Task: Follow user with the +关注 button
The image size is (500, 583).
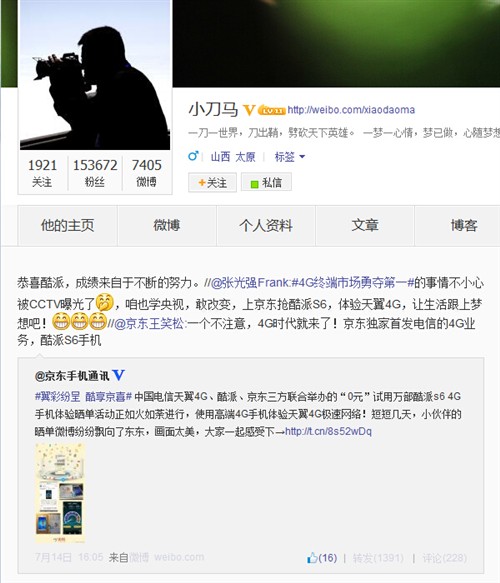Action: (x=212, y=182)
